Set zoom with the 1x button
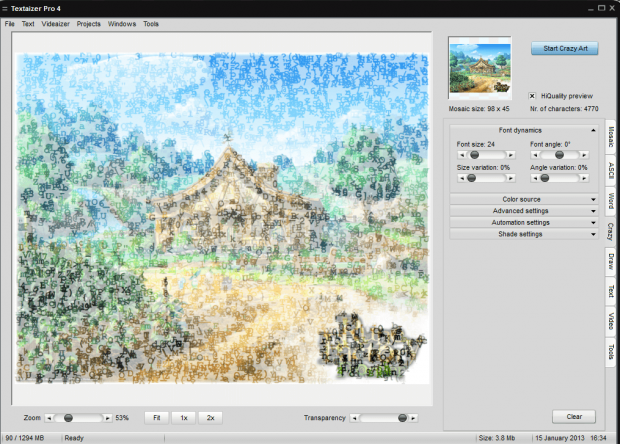Viewport: 620px width, 444px height. (x=183, y=418)
